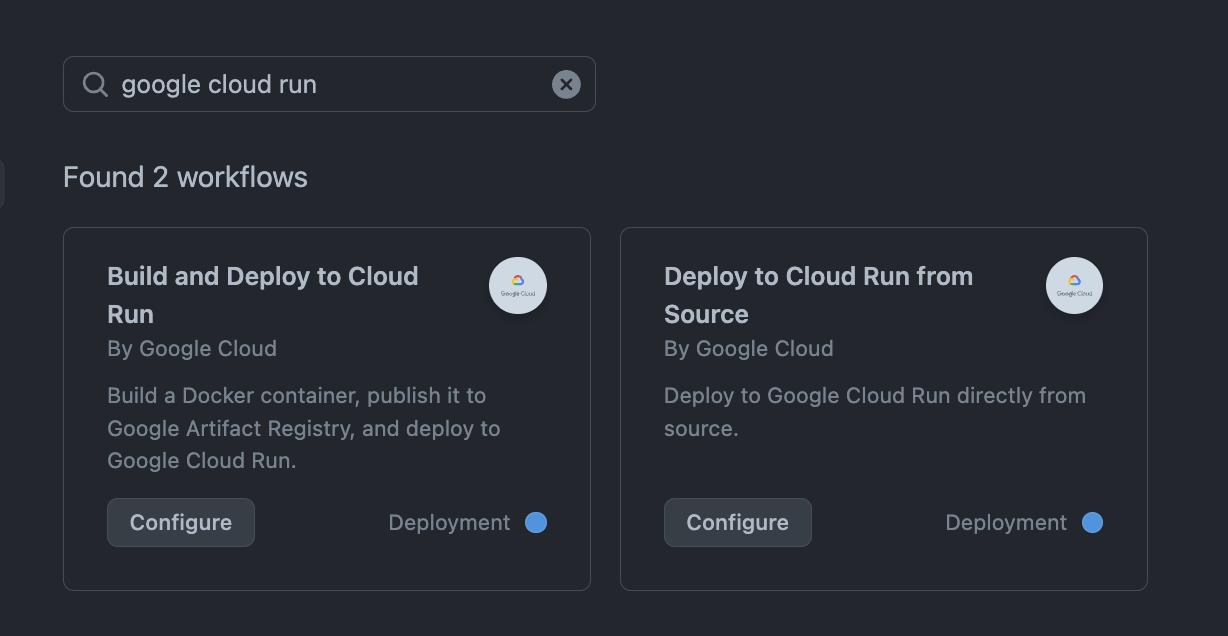
Task: Clear the search field text
Action: point(566,84)
